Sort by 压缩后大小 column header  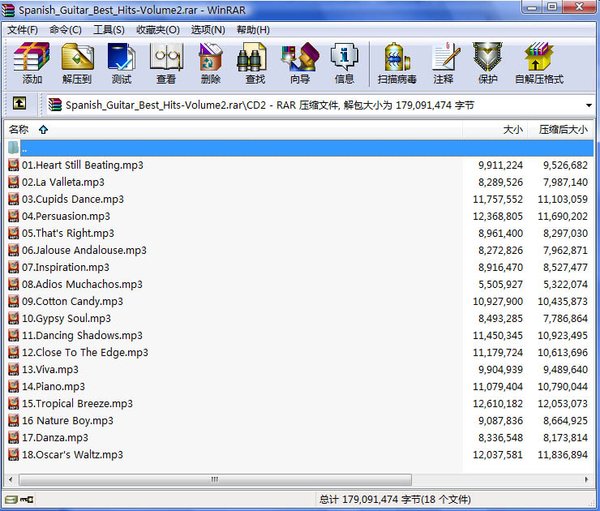(561, 130)
